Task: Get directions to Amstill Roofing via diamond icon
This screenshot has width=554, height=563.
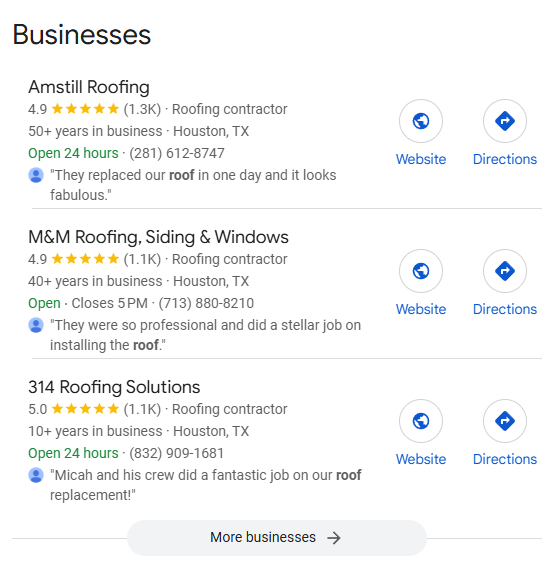Action: (505, 121)
